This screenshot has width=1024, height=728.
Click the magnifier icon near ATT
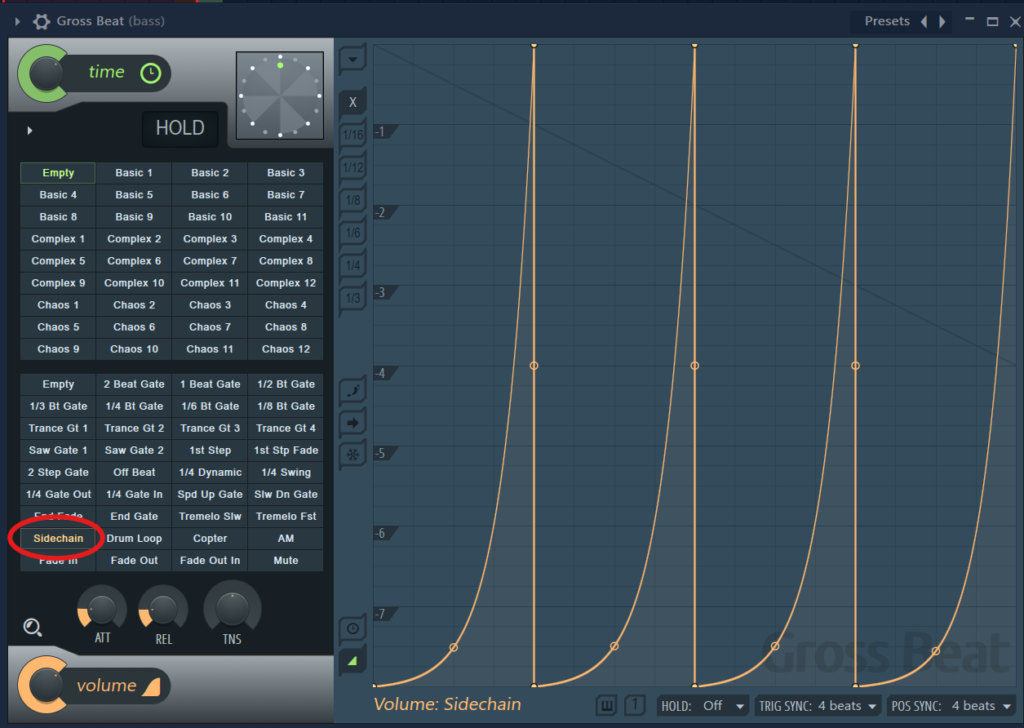(x=33, y=627)
